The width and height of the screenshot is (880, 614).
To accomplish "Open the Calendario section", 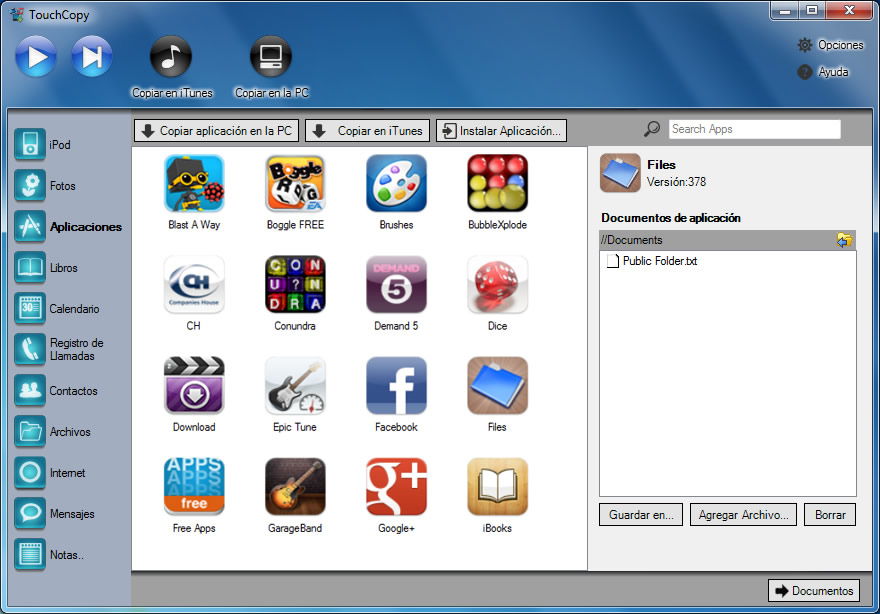I will point(57,308).
